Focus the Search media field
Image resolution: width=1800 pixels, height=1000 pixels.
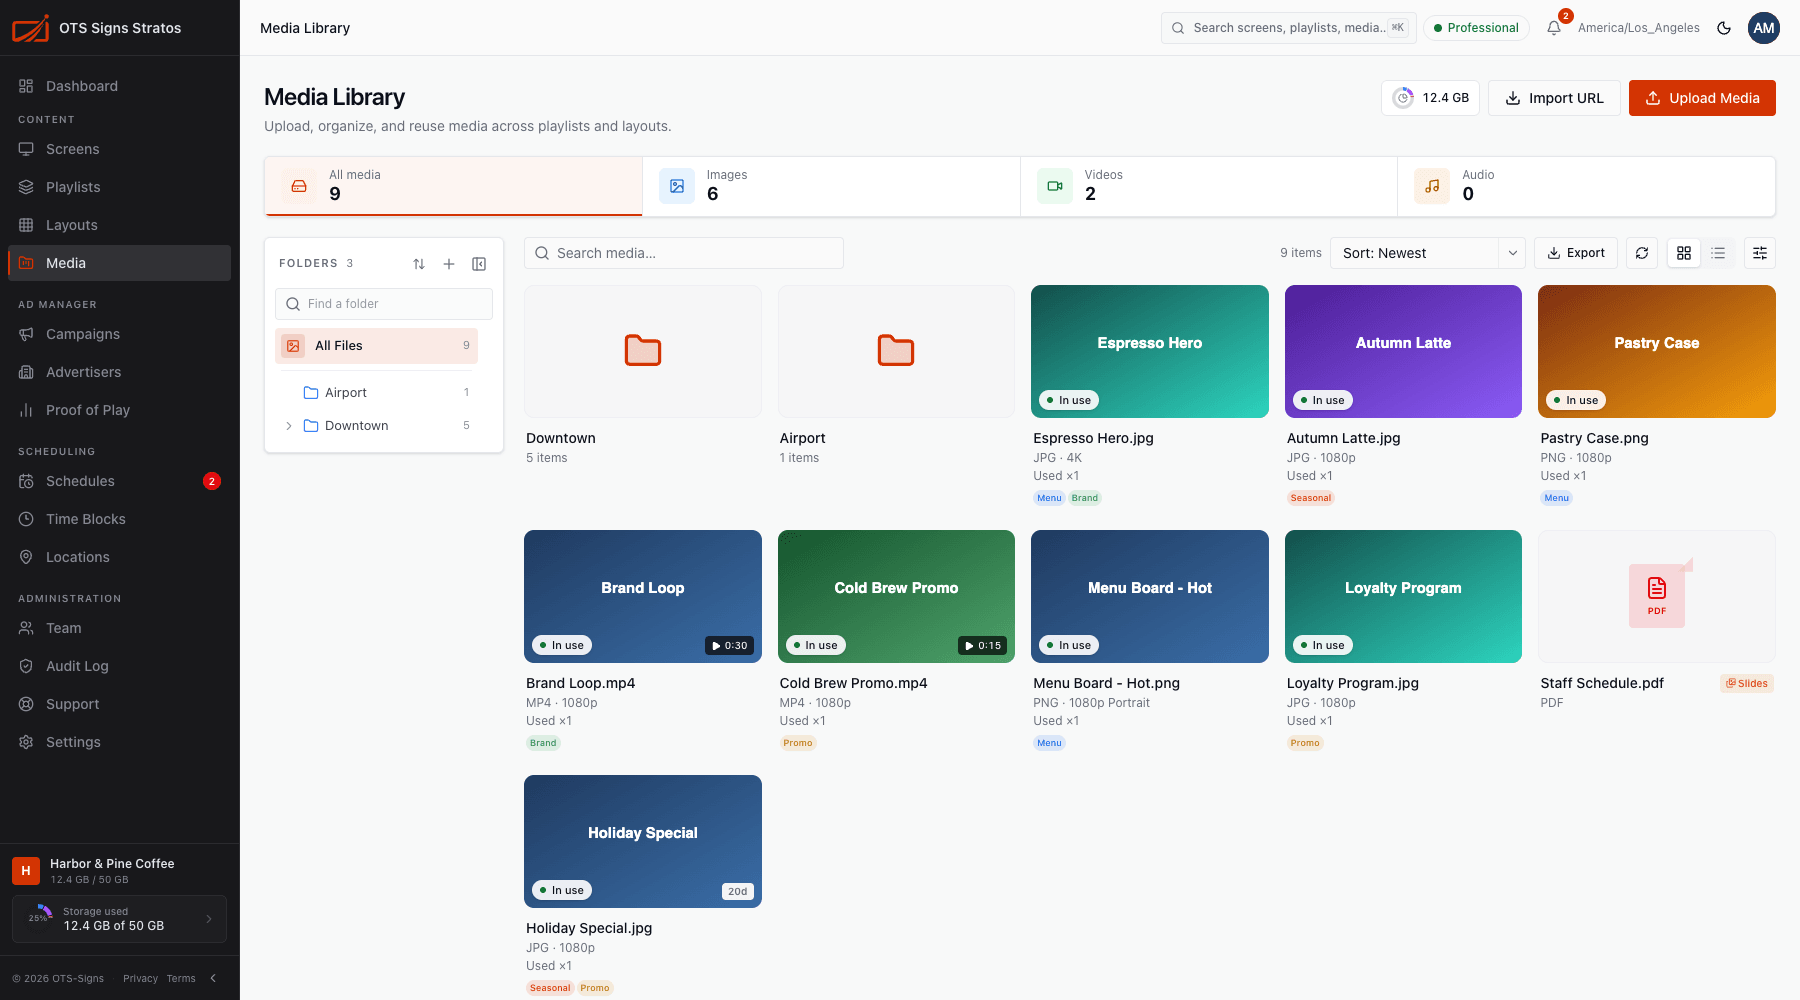pos(684,253)
